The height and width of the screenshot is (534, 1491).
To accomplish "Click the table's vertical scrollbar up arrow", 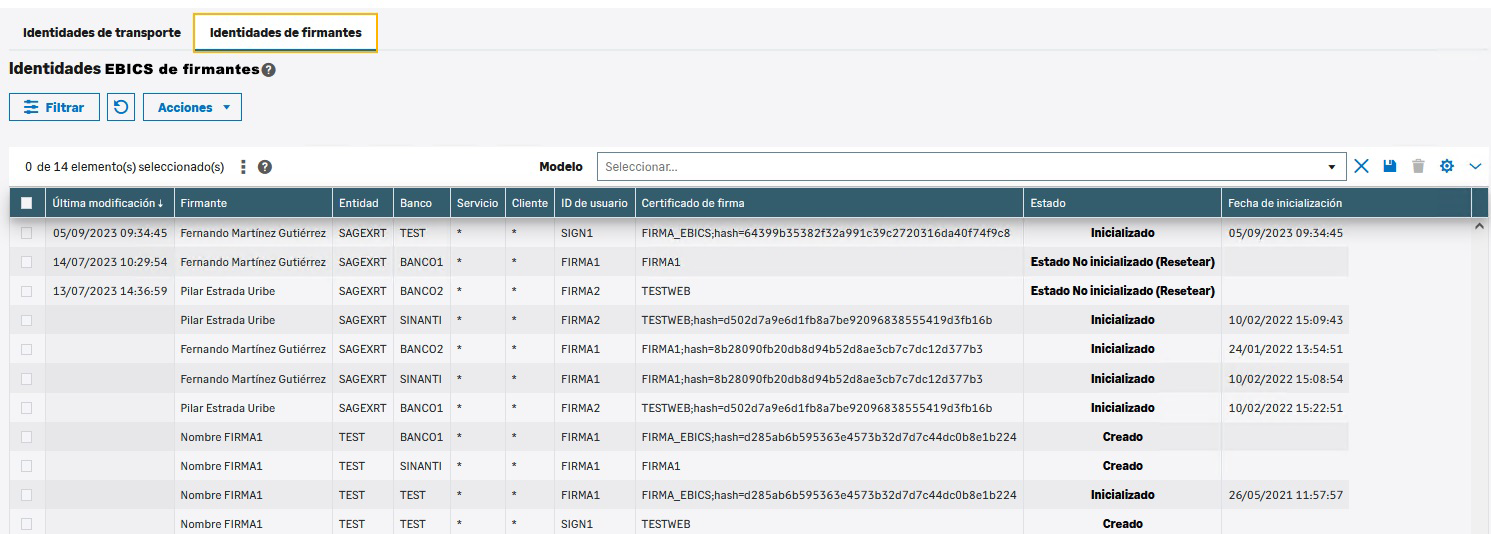I will (1480, 227).
